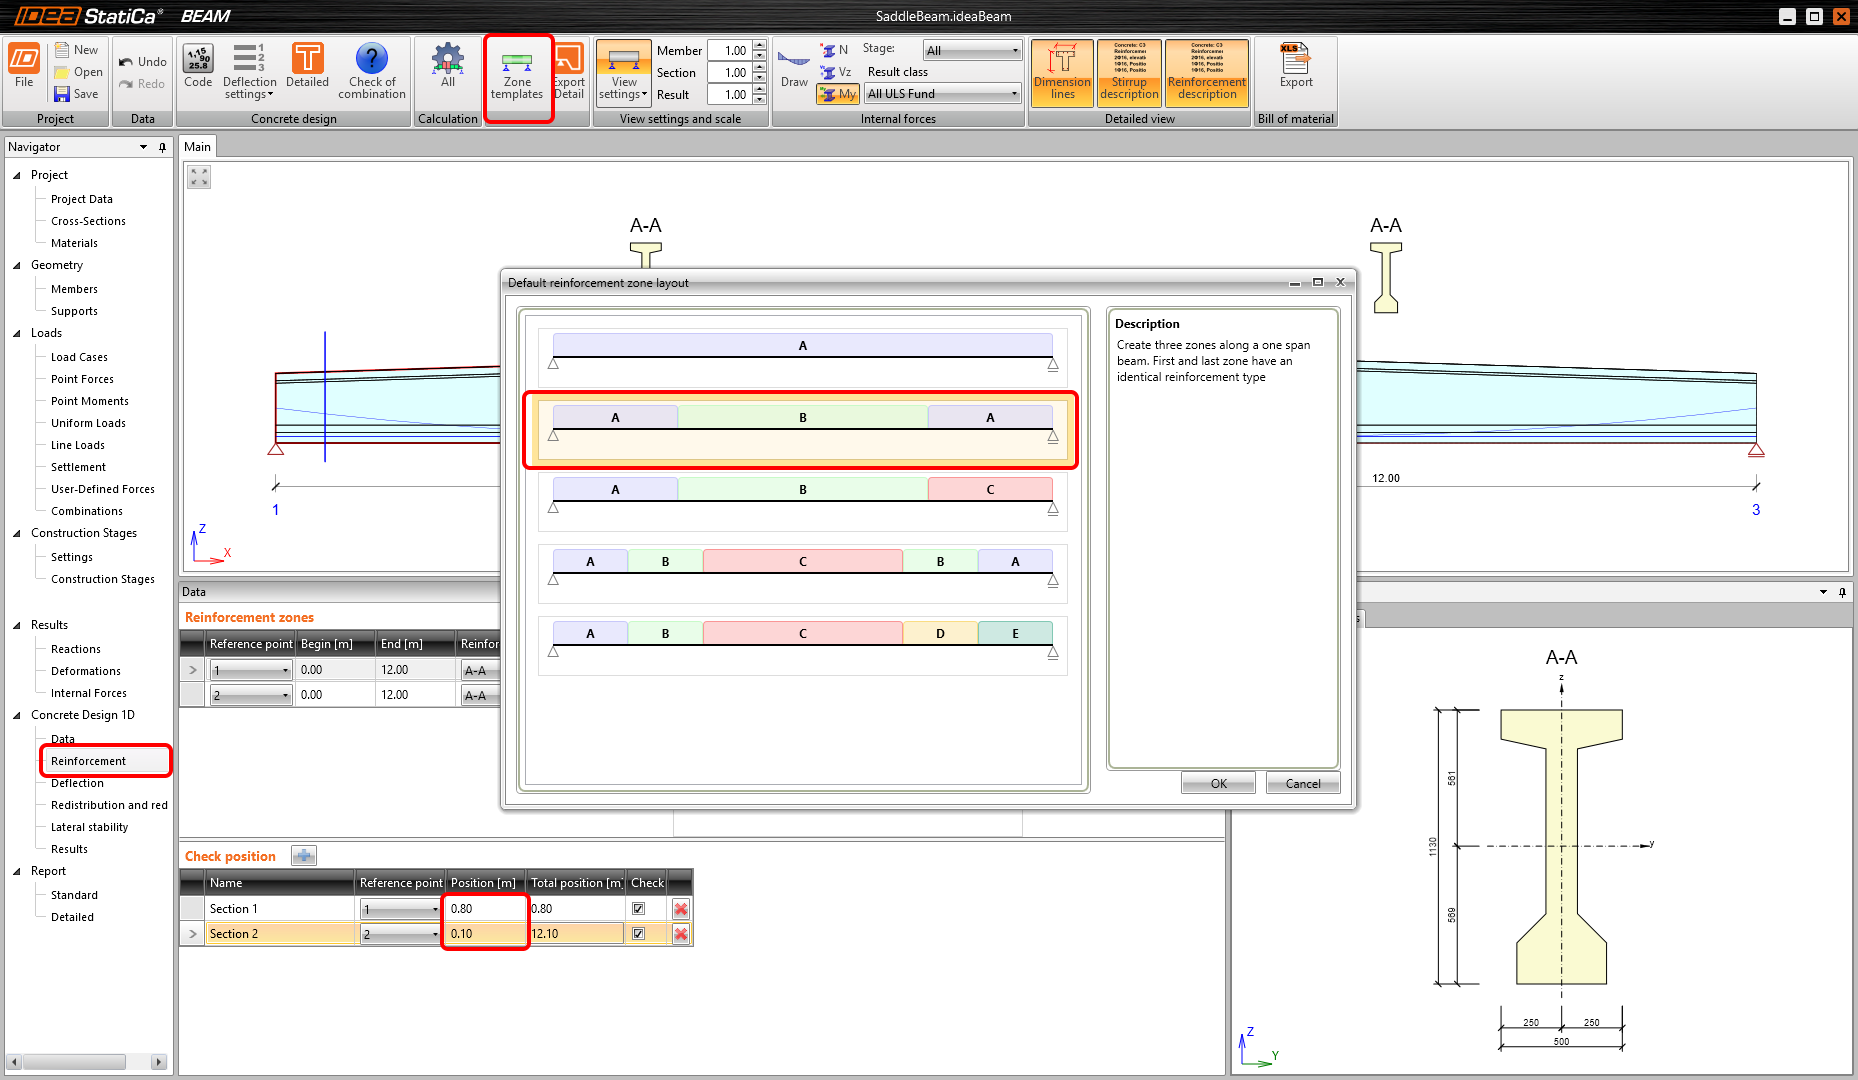This screenshot has width=1858, height=1080.
Task: Confirm the zone layout with OK
Action: click(x=1218, y=783)
